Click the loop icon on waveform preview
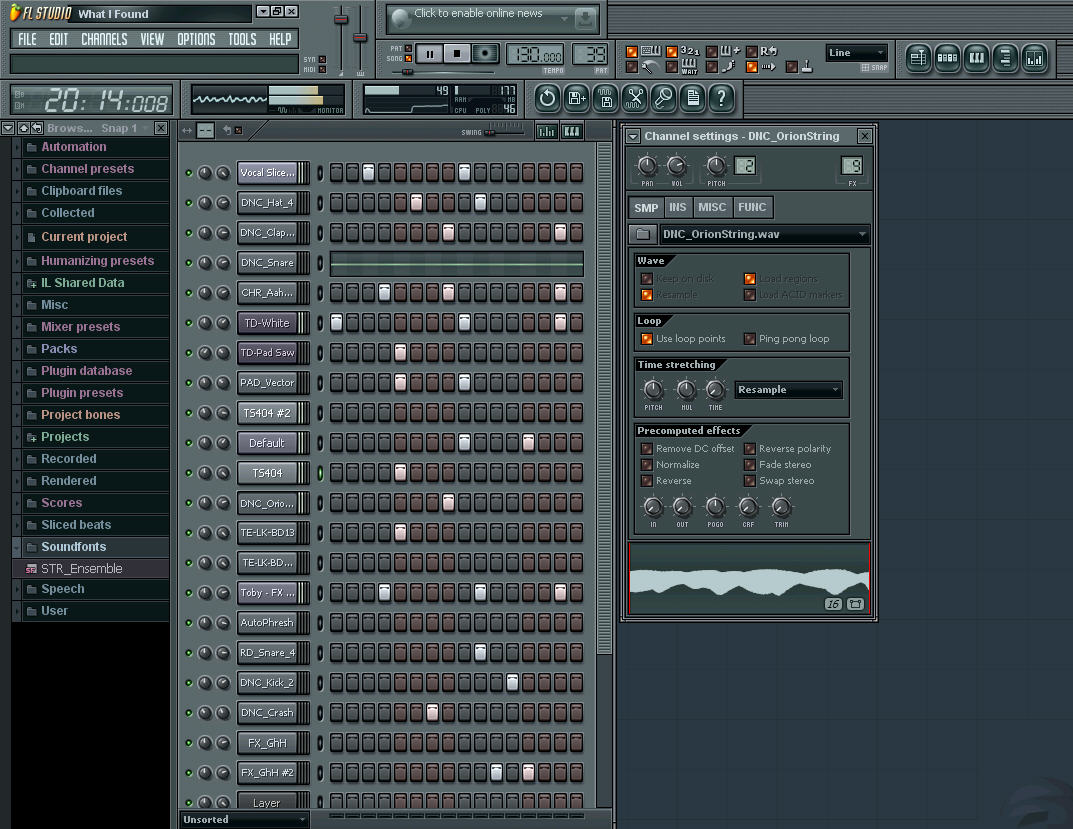The image size is (1073, 829). point(855,604)
